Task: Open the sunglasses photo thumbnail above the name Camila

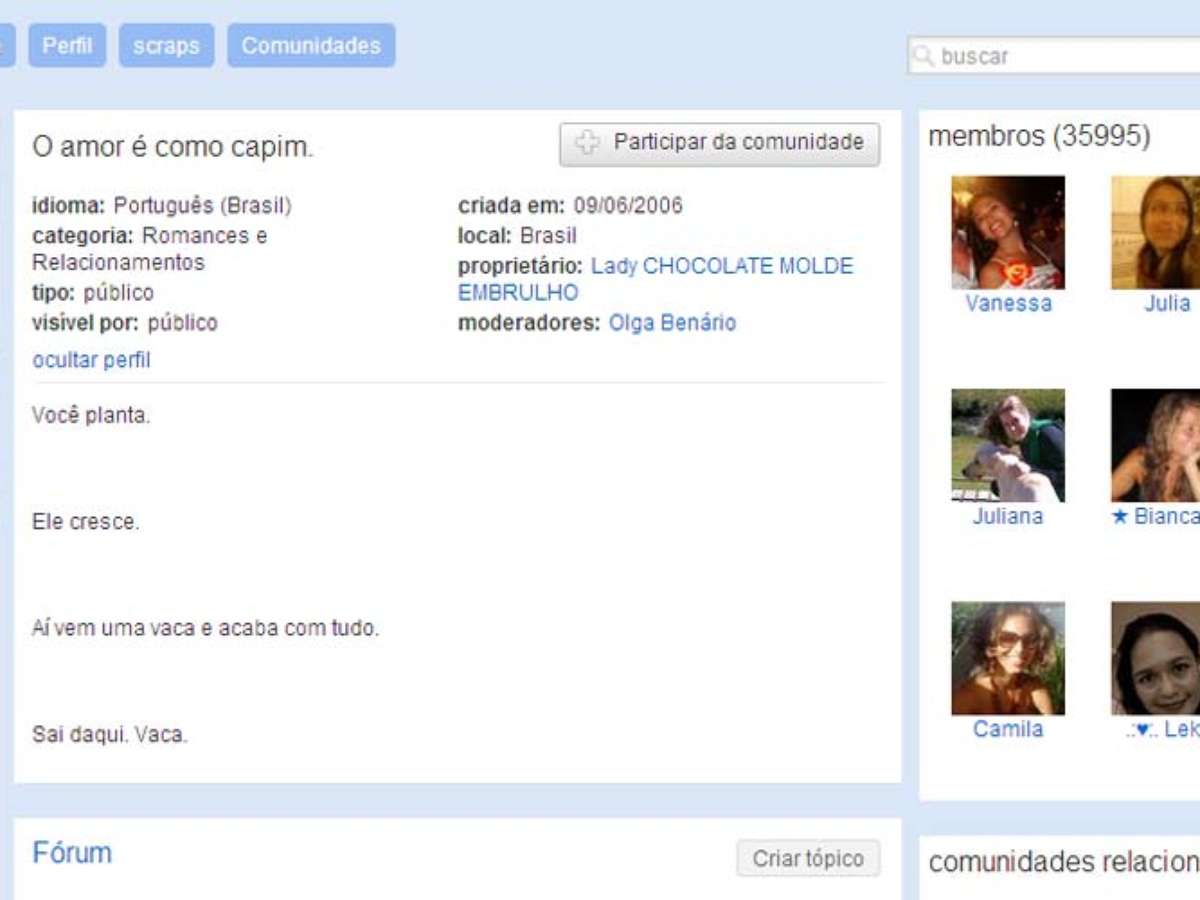Action: pos(1008,658)
